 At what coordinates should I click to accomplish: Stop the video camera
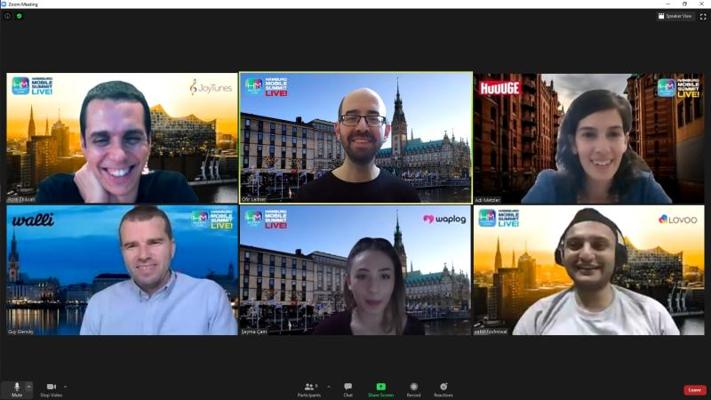(51, 390)
